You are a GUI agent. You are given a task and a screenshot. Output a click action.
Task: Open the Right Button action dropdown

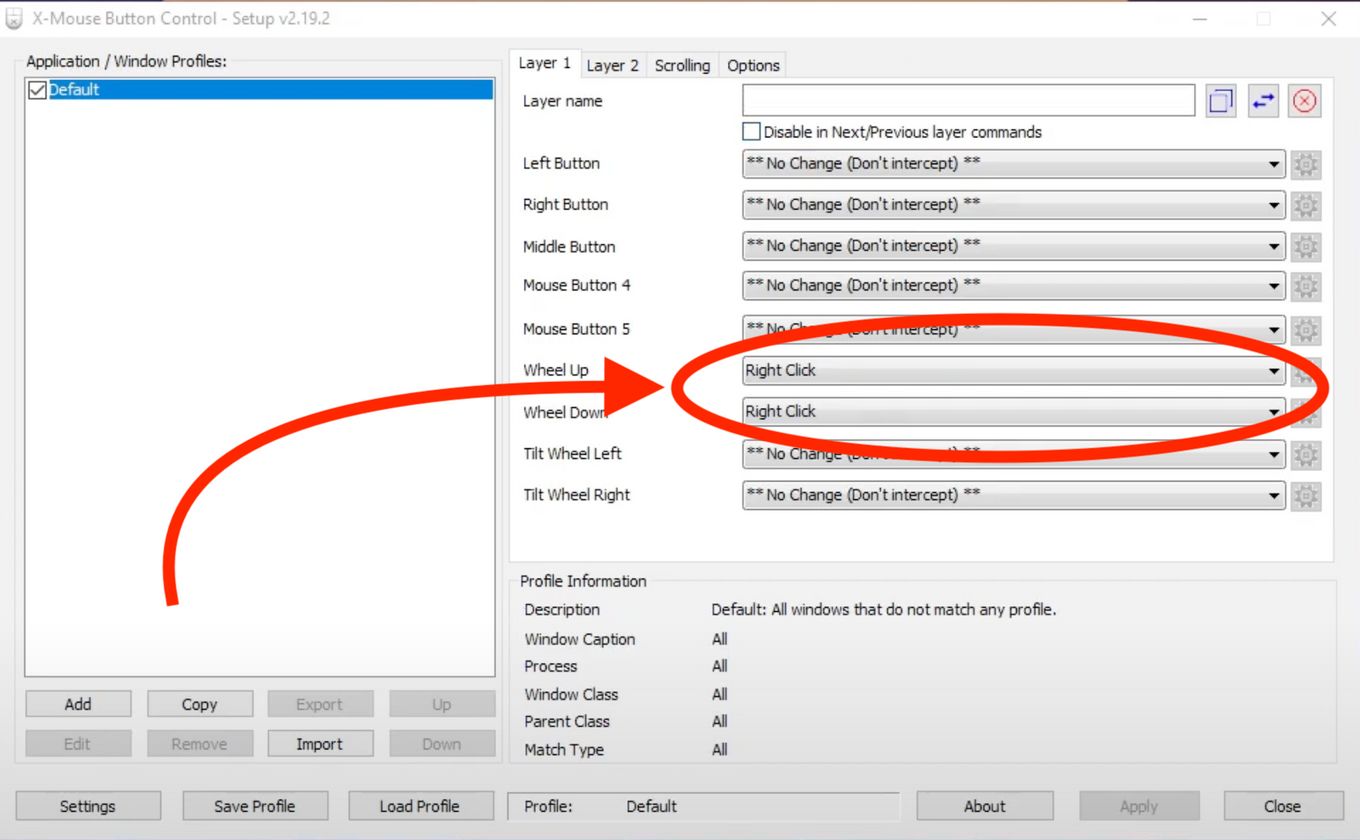(1274, 205)
